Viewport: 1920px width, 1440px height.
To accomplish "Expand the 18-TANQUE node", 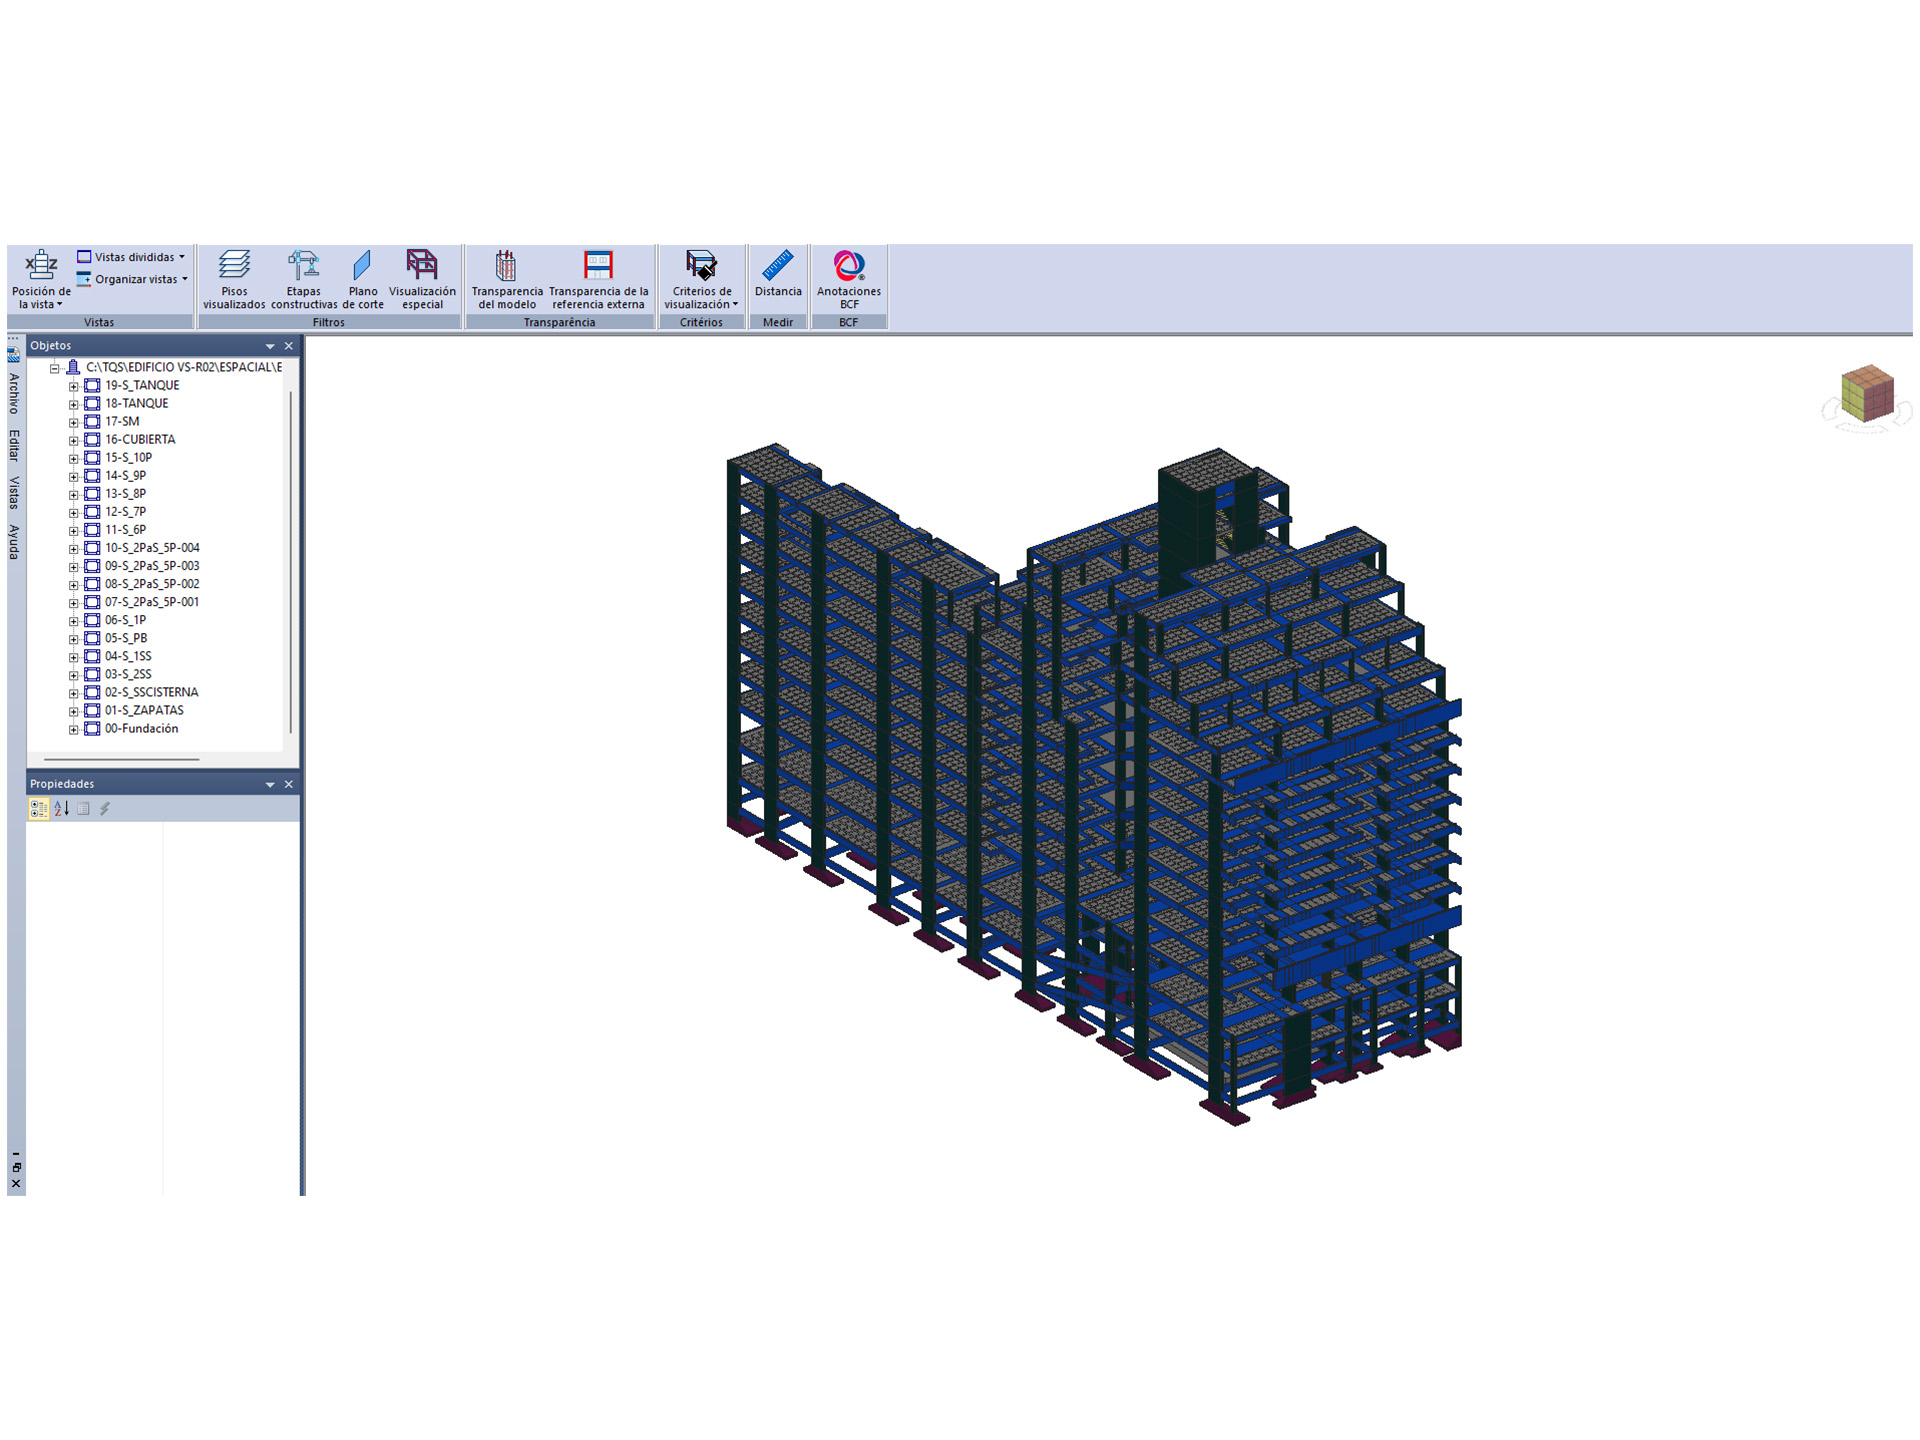I will coord(73,404).
